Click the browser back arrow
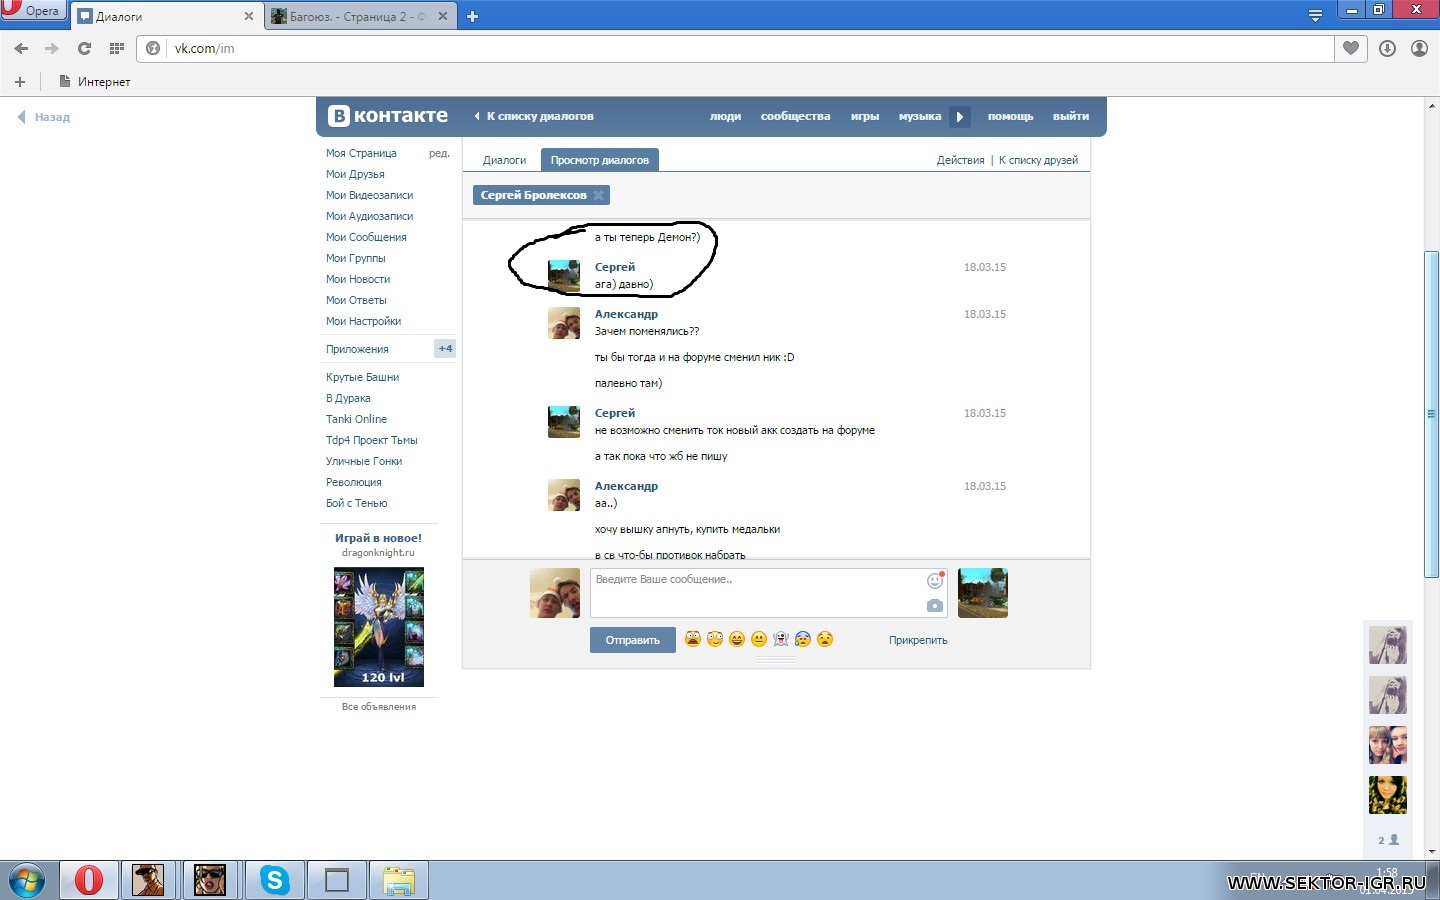1440x900 pixels. 21,48
